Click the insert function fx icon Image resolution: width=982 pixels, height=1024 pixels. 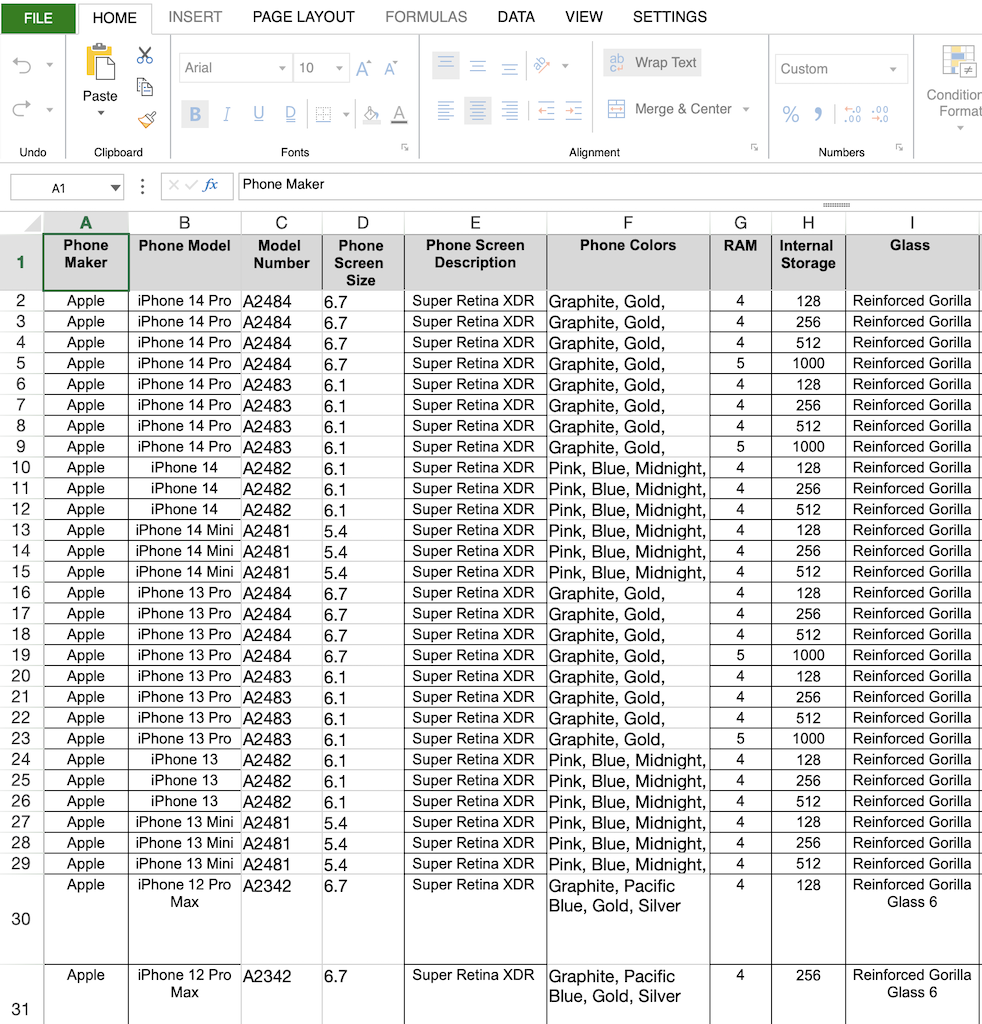210,185
